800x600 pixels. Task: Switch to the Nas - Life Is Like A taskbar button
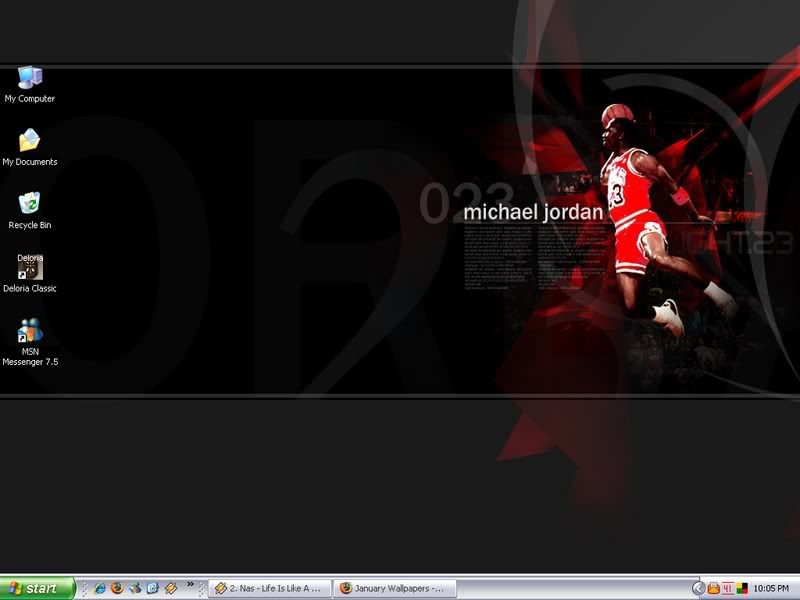click(270, 588)
